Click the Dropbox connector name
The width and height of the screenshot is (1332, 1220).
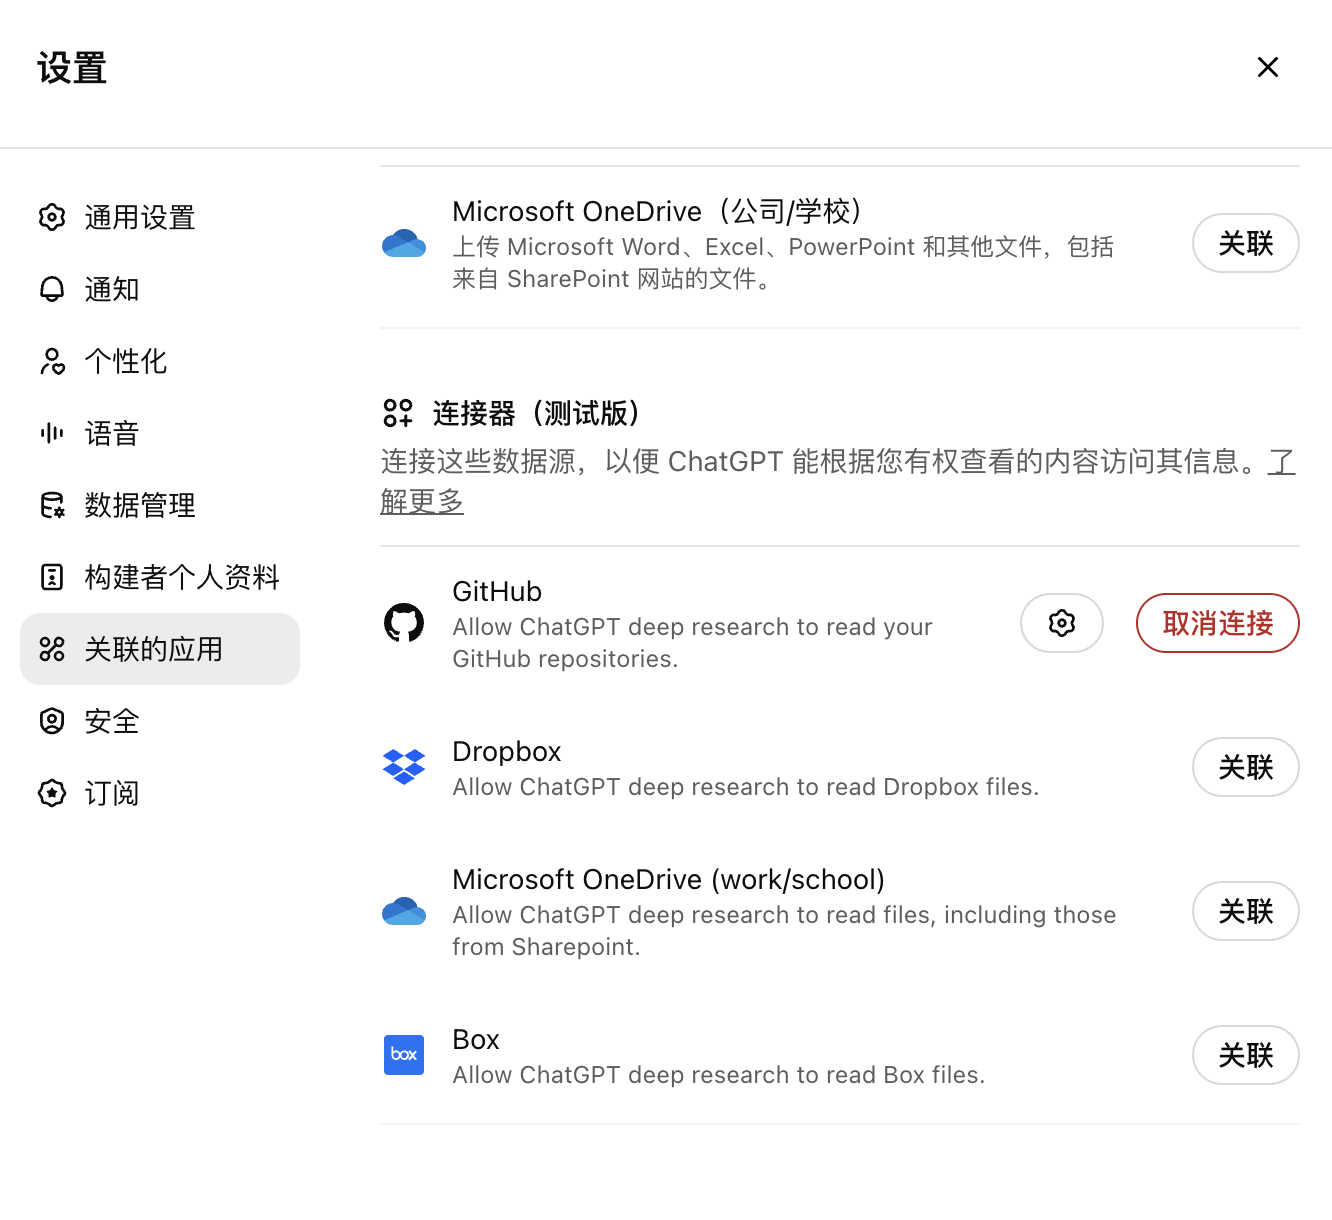(507, 751)
